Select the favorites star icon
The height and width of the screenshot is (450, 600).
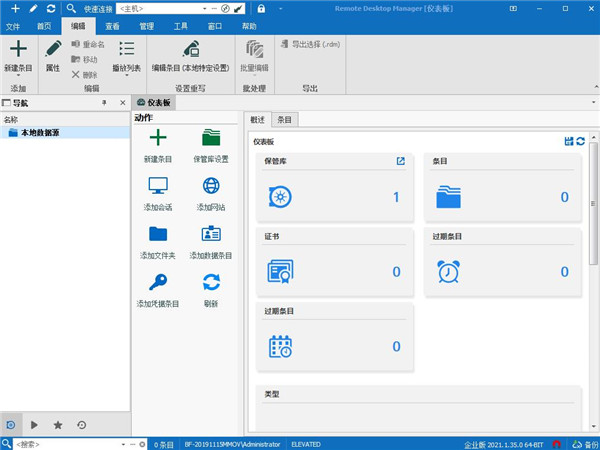point(58,425)
